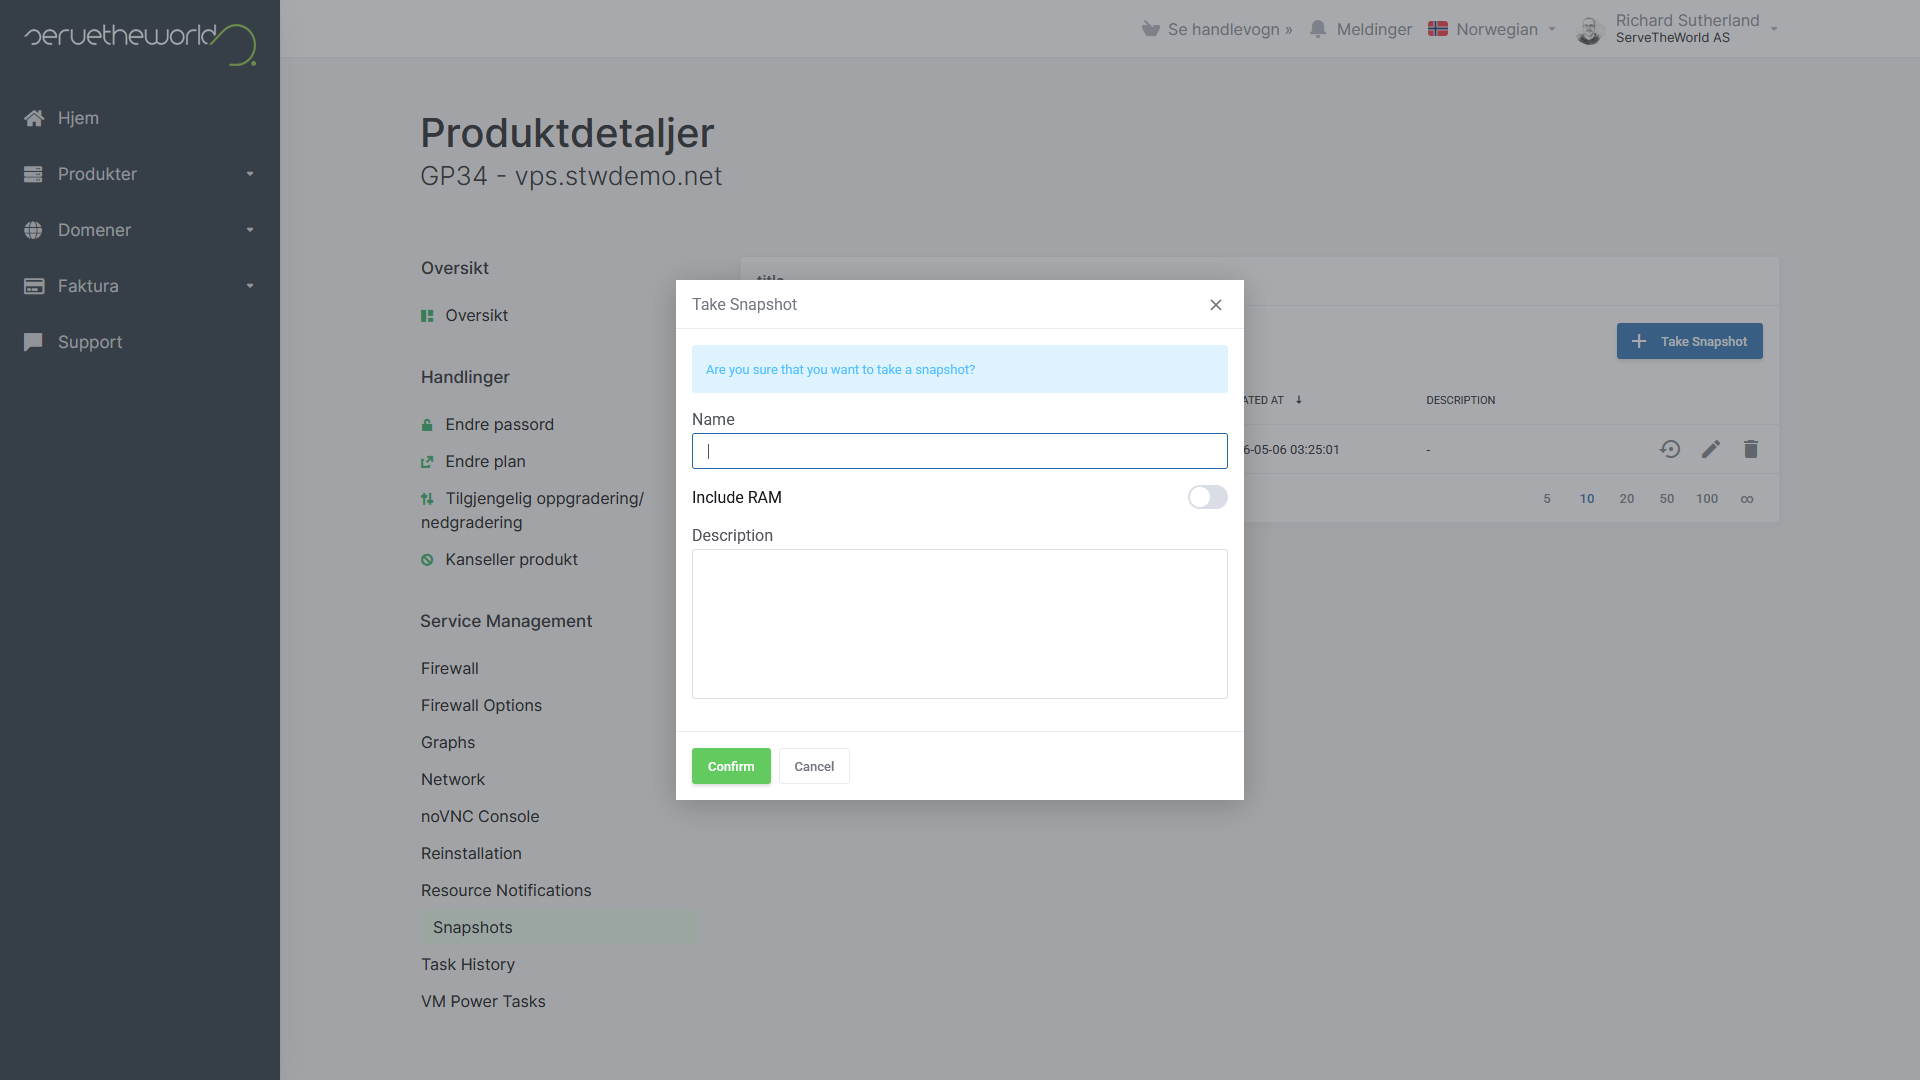Click the Produkter server icon
The image size is (1920, 1080).
pos(33,174)
